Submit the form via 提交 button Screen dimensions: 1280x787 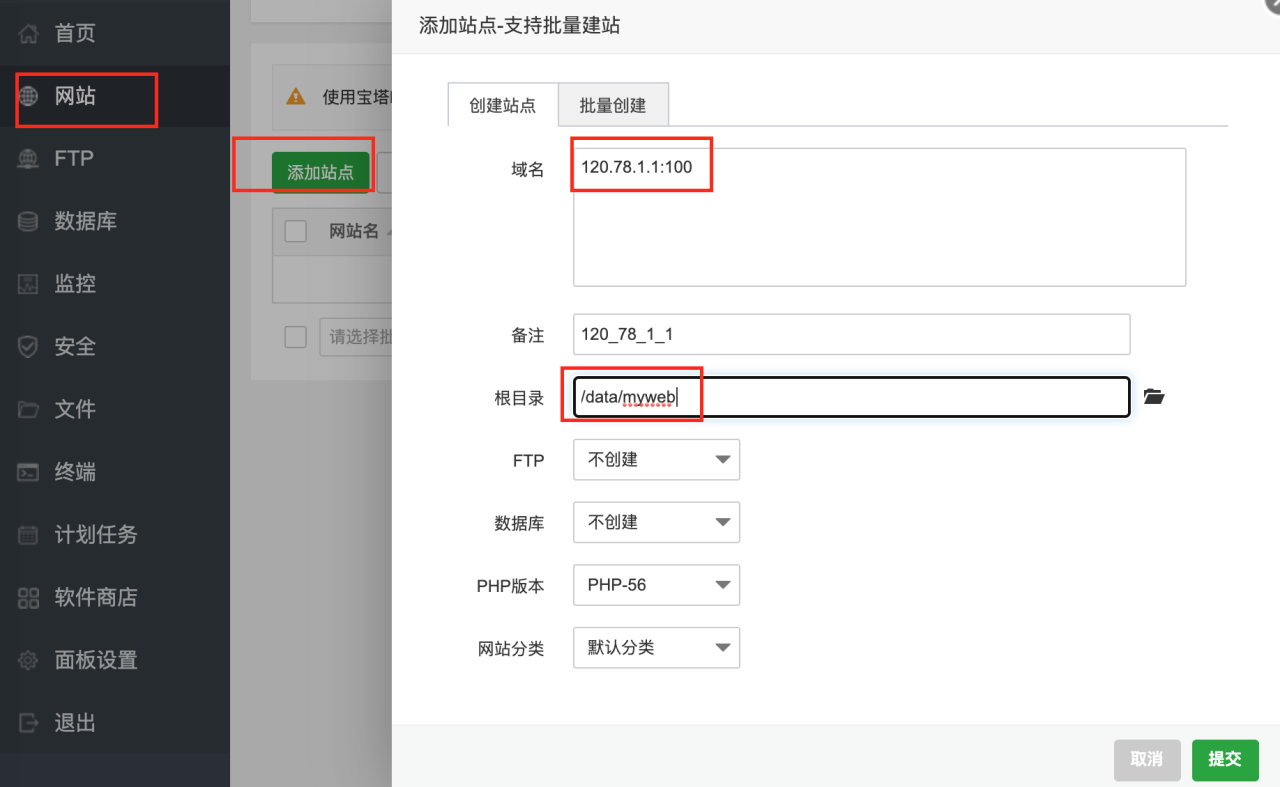1225,760
